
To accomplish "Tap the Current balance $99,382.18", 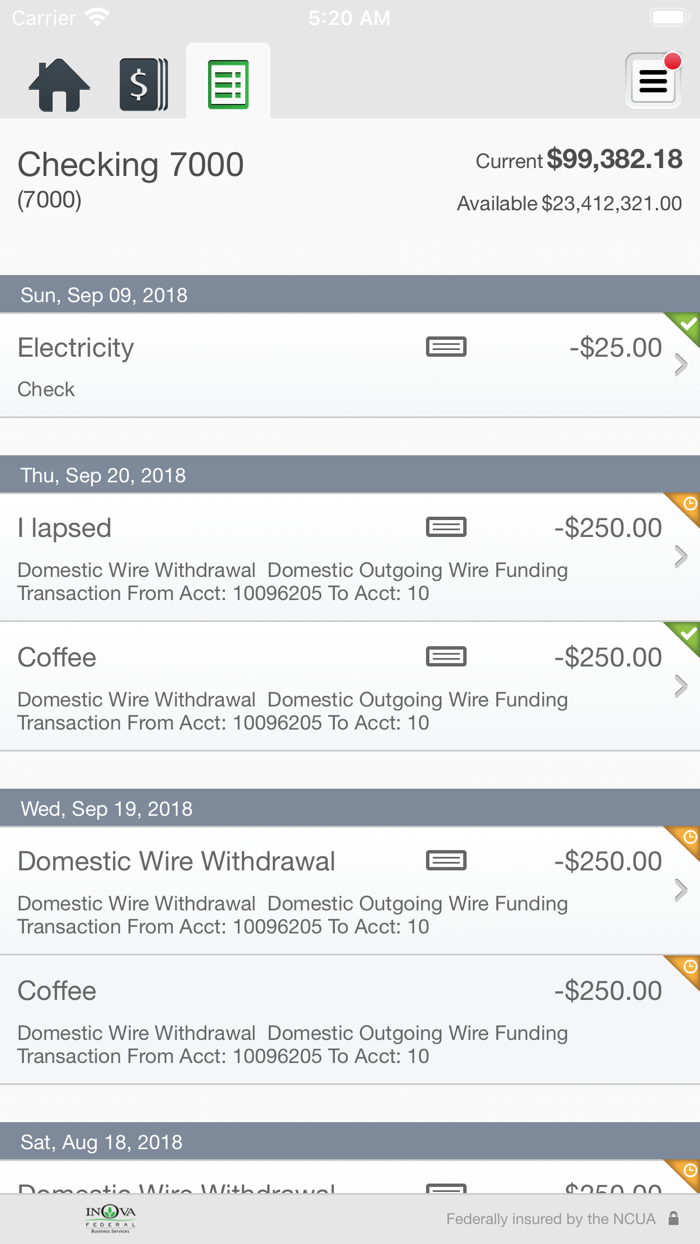I will click(613, 160).
